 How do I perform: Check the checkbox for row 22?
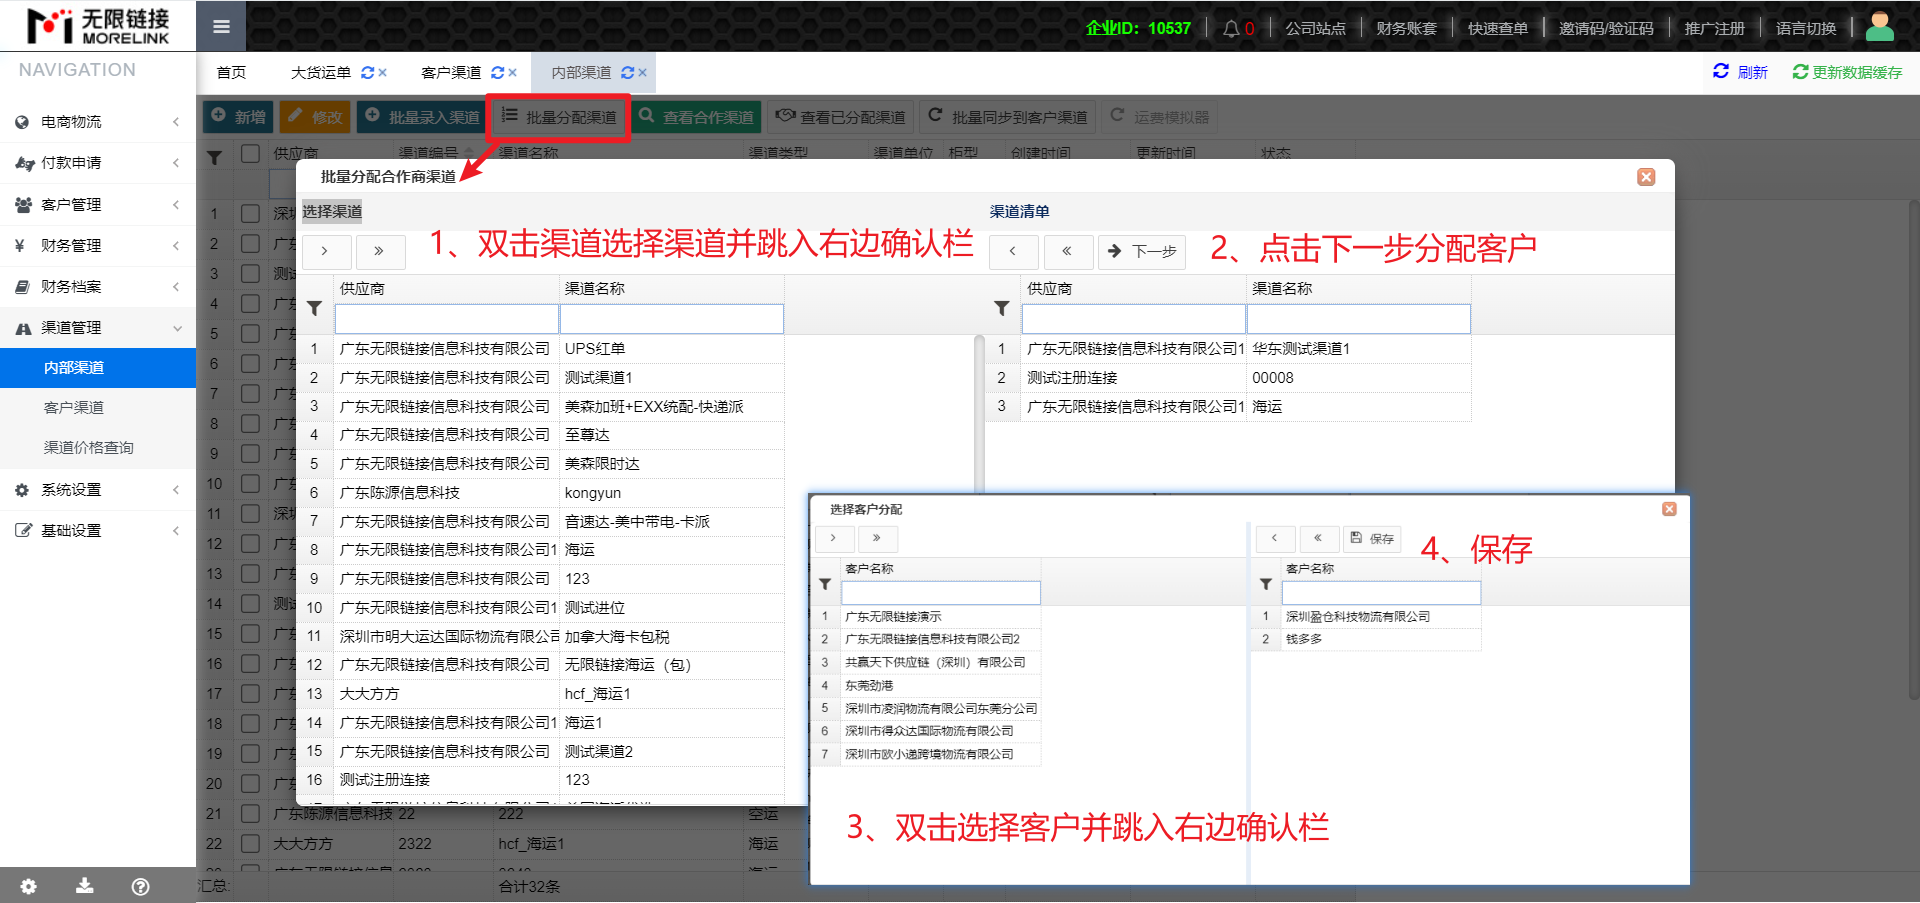click(251, 844)
